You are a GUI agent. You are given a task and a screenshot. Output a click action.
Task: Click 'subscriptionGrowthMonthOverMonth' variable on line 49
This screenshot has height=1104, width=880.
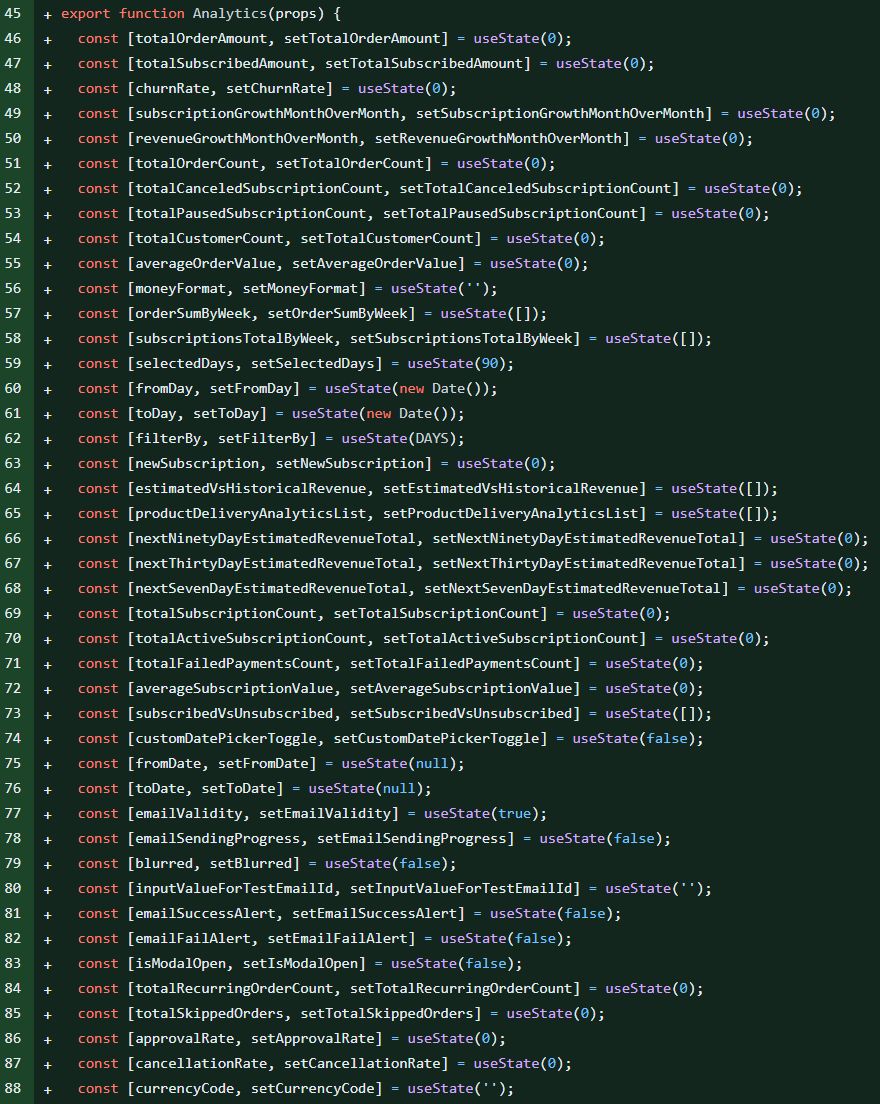point(268,113)
